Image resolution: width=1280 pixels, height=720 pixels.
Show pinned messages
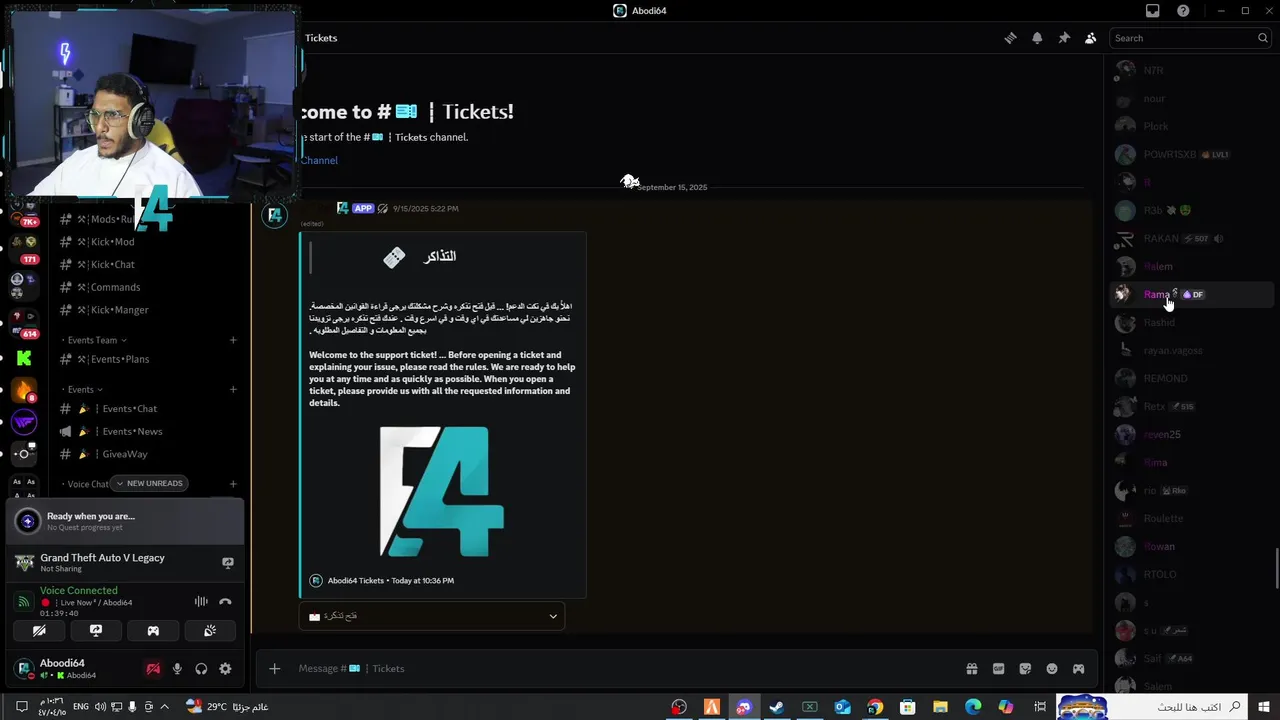tap(1064, 38)
